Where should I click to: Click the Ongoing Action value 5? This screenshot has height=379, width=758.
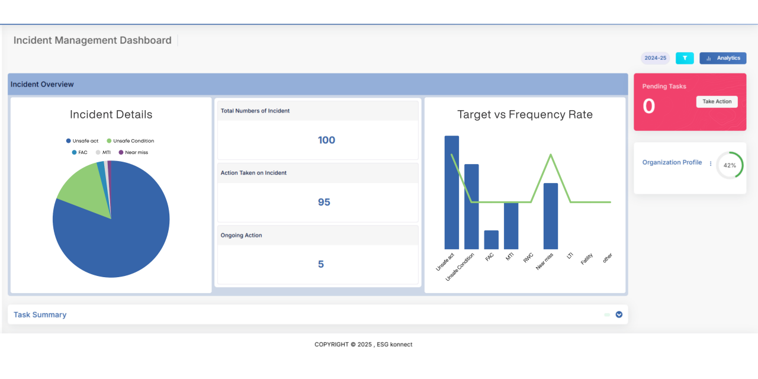pyautogui.click(x=321, y=264)
